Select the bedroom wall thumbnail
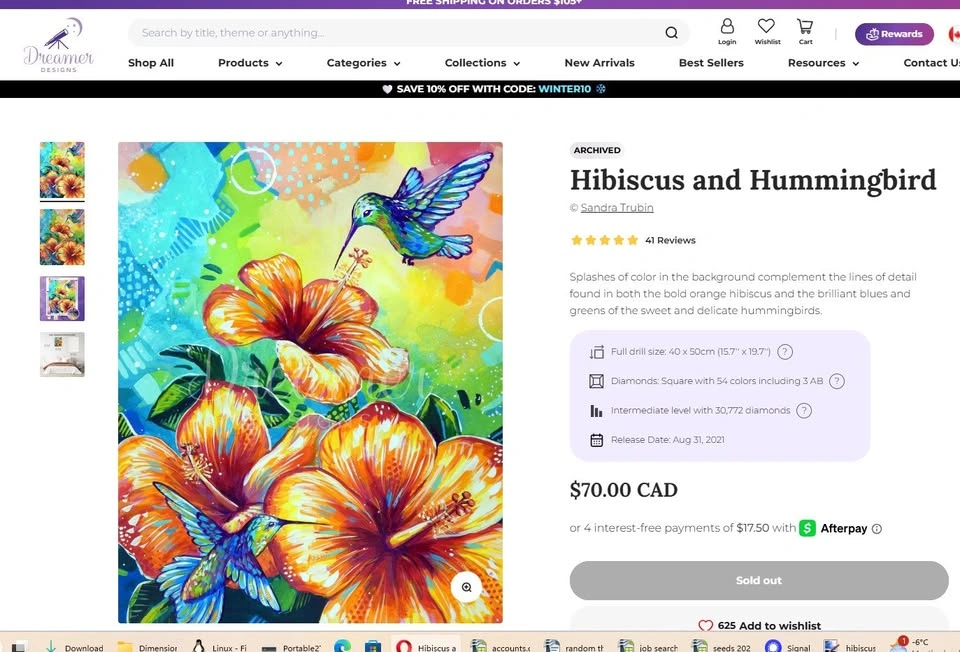Viewport: 960px width, 652px height. point(62,354)
